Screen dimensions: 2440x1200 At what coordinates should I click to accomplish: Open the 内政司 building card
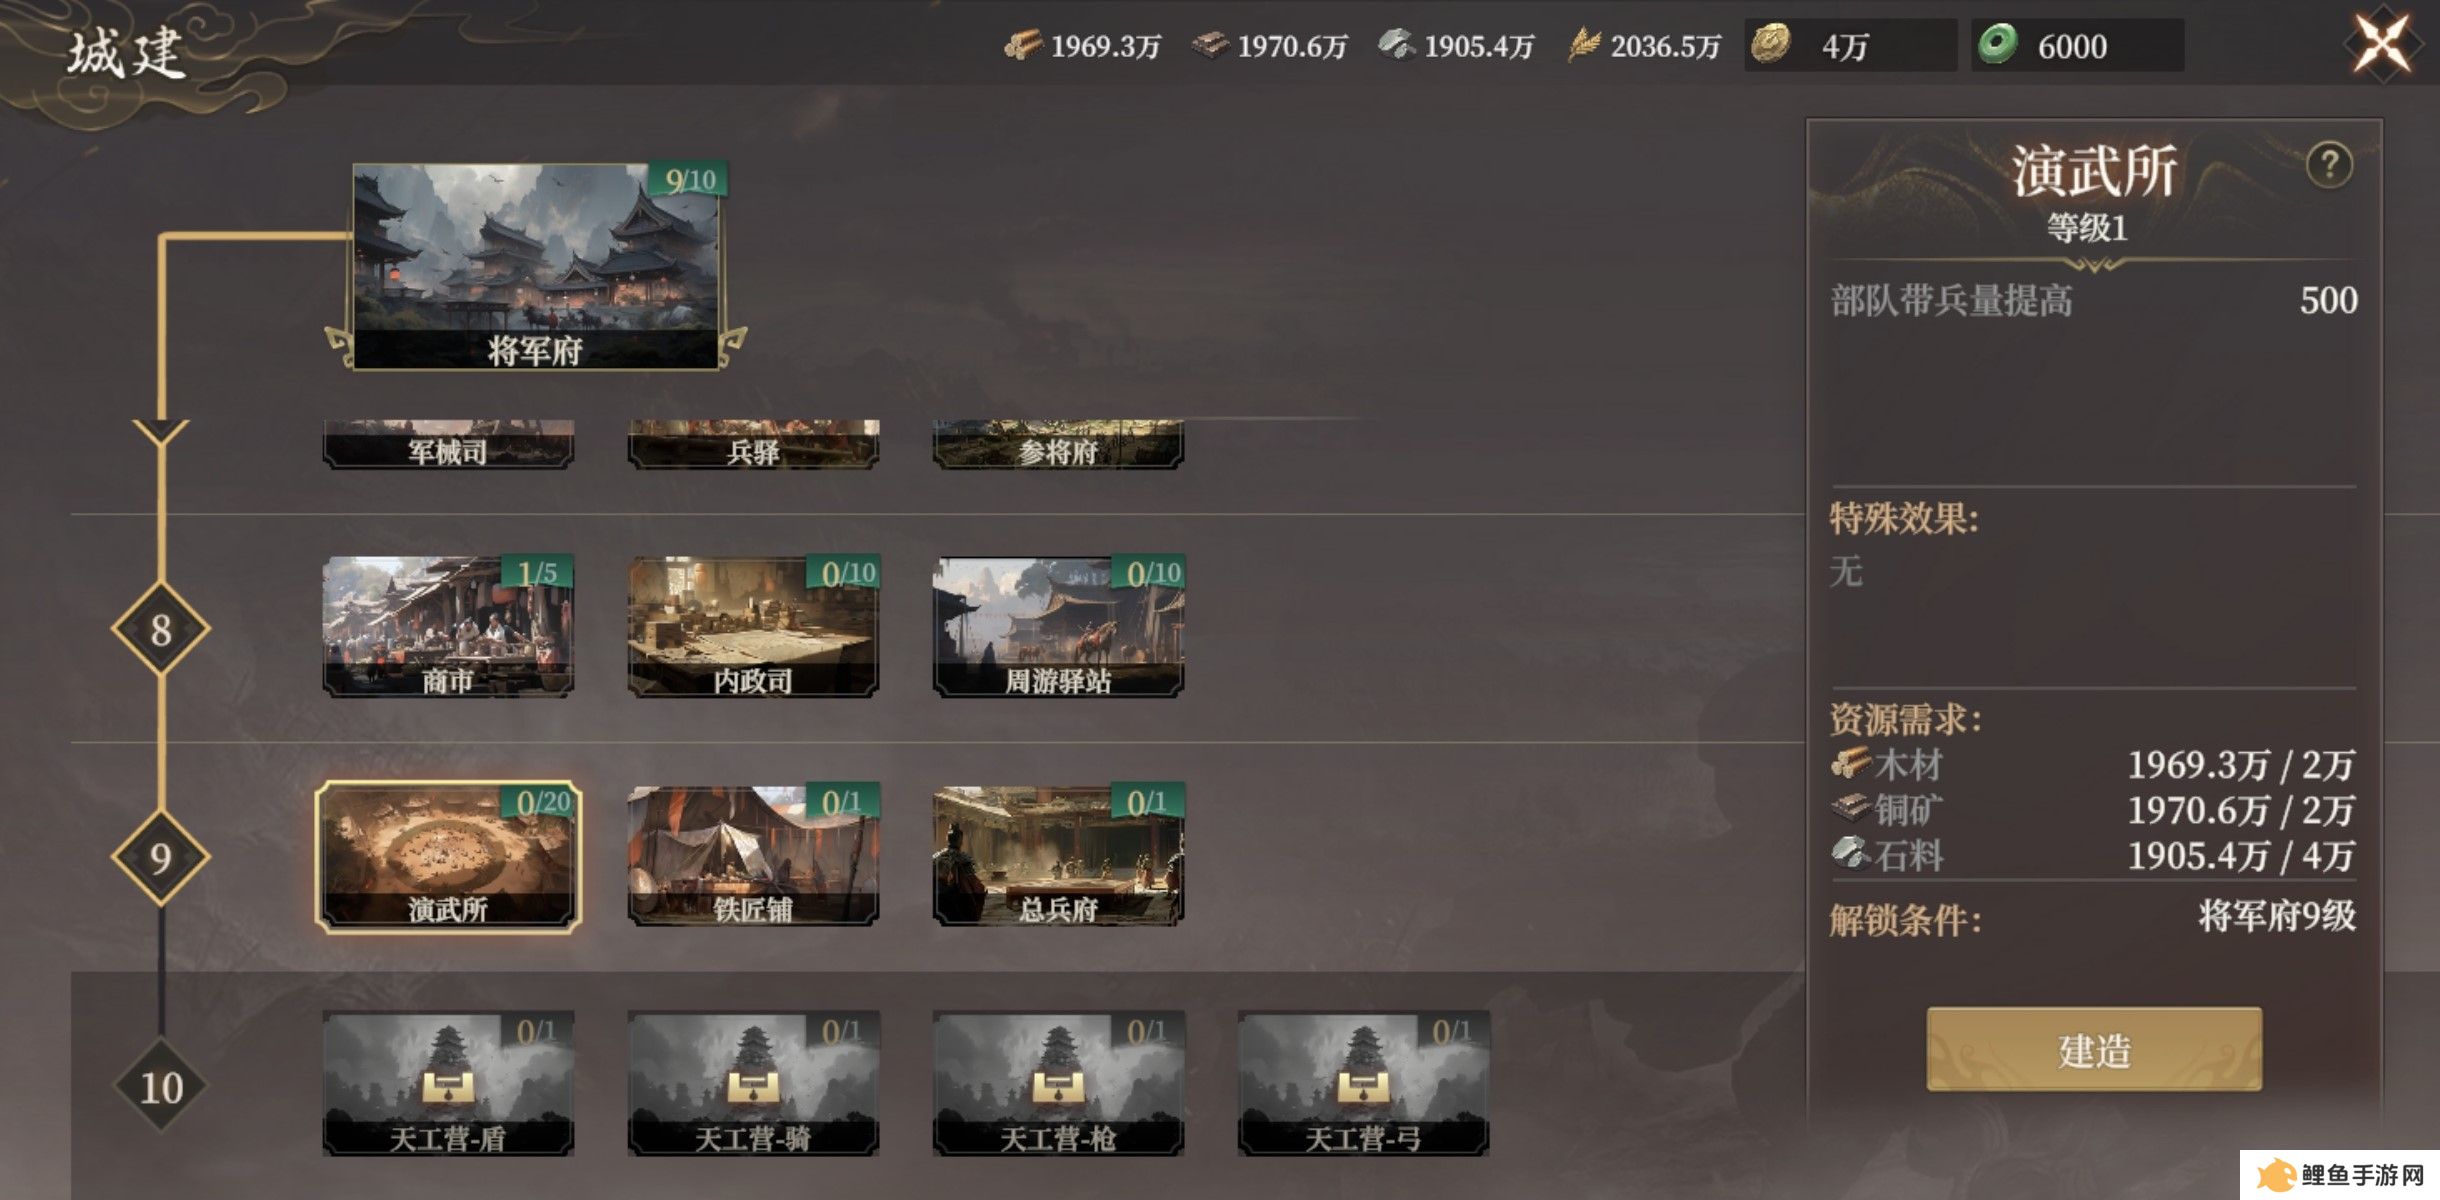pyautogui.click(x=753, y=626)
